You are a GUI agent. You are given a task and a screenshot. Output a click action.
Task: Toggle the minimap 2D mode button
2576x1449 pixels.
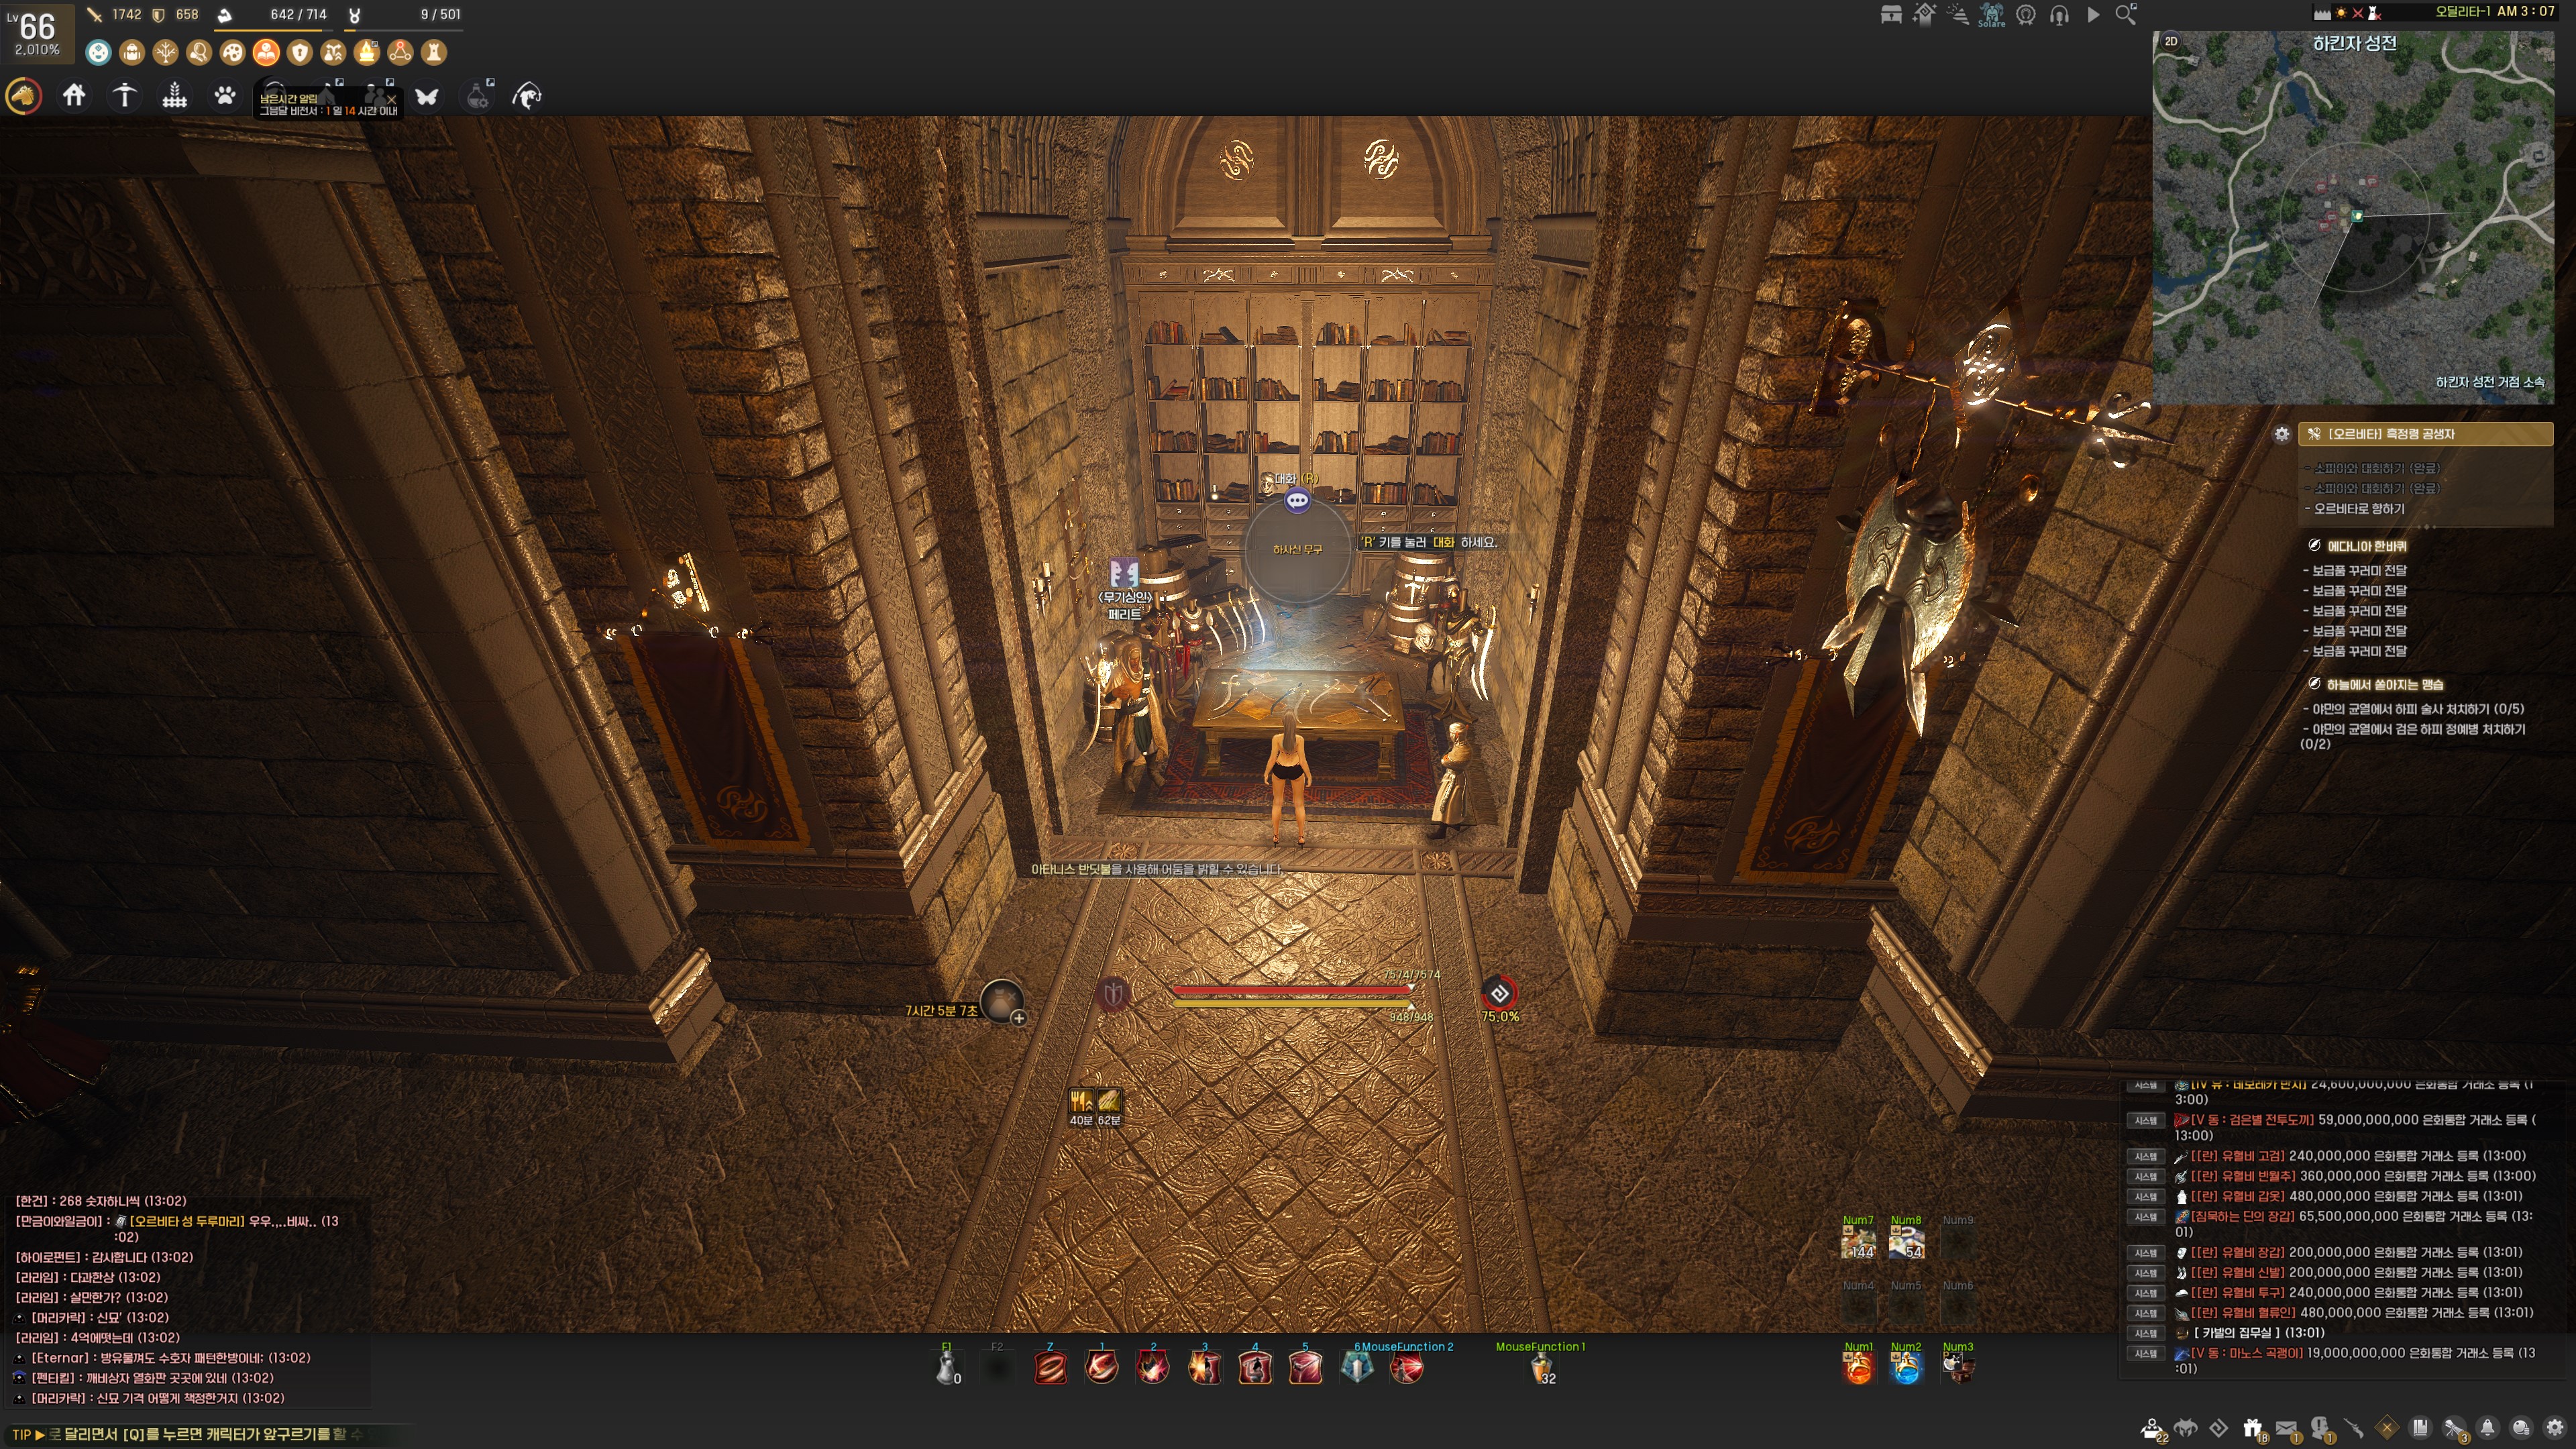pos(2171,41)
